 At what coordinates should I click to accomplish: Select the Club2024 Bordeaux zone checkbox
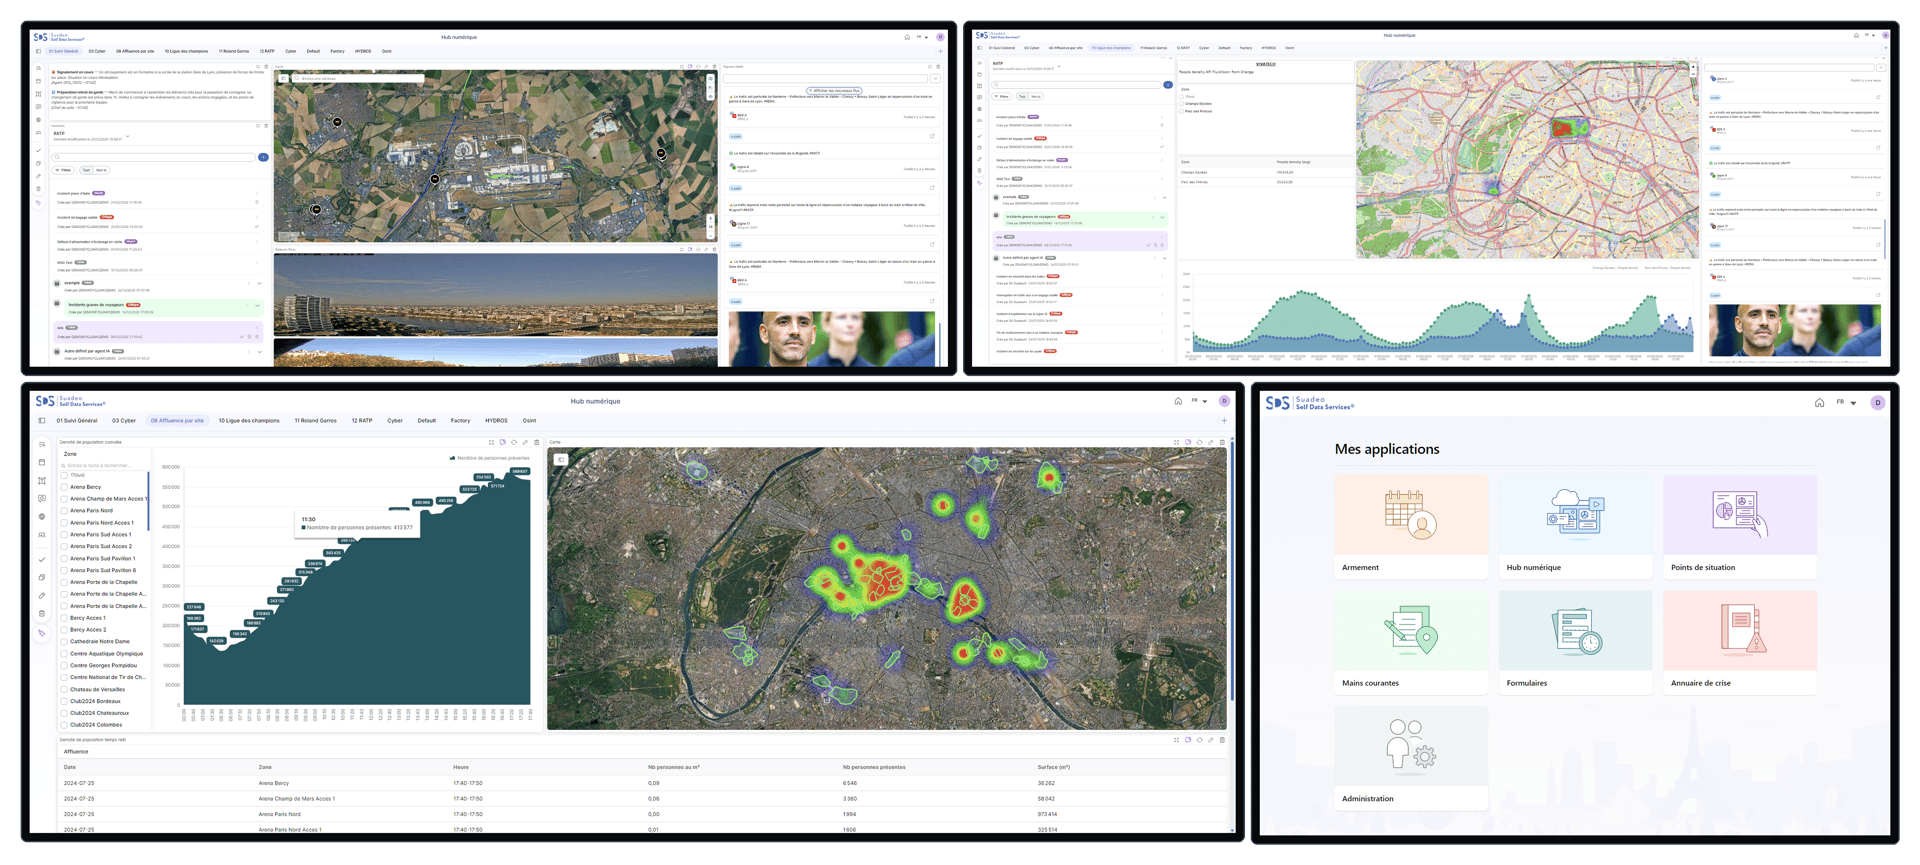pyautogui.click(x=64, y=701)
